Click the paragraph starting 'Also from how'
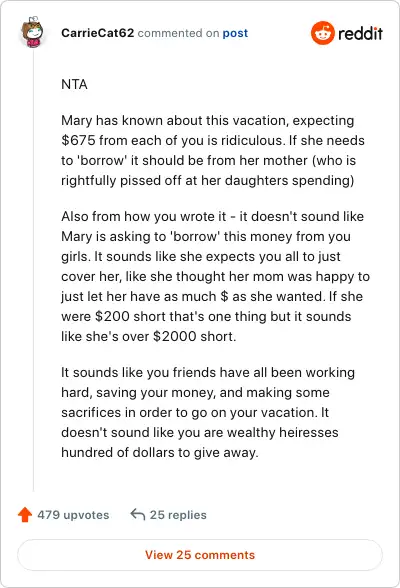The image size is (400, 588). point(216,276)
